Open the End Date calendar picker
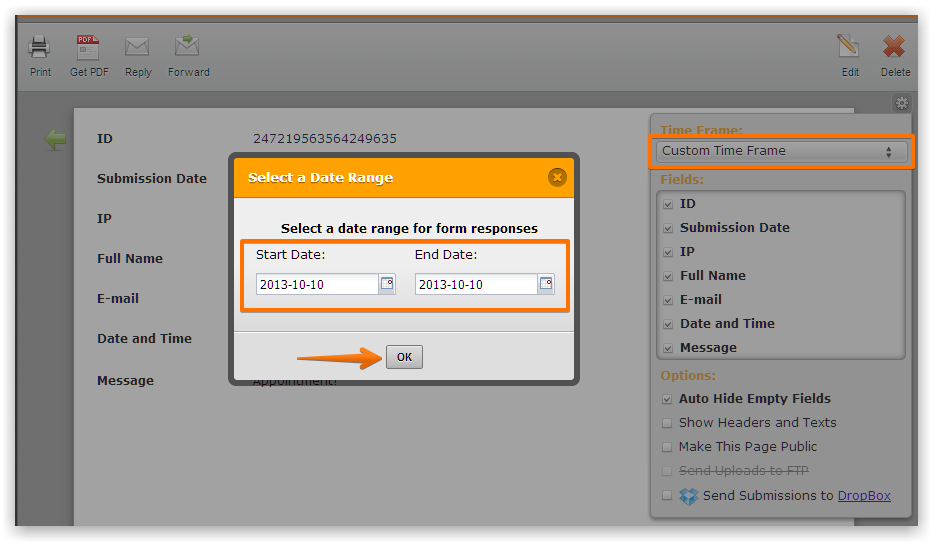This screenshot has height=546, width=933. point(546,284)
